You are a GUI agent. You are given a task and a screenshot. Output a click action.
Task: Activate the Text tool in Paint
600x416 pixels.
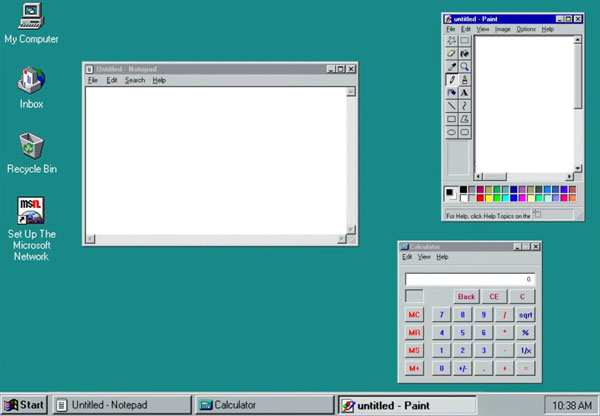pyautogui.click(x=465, y=93)
